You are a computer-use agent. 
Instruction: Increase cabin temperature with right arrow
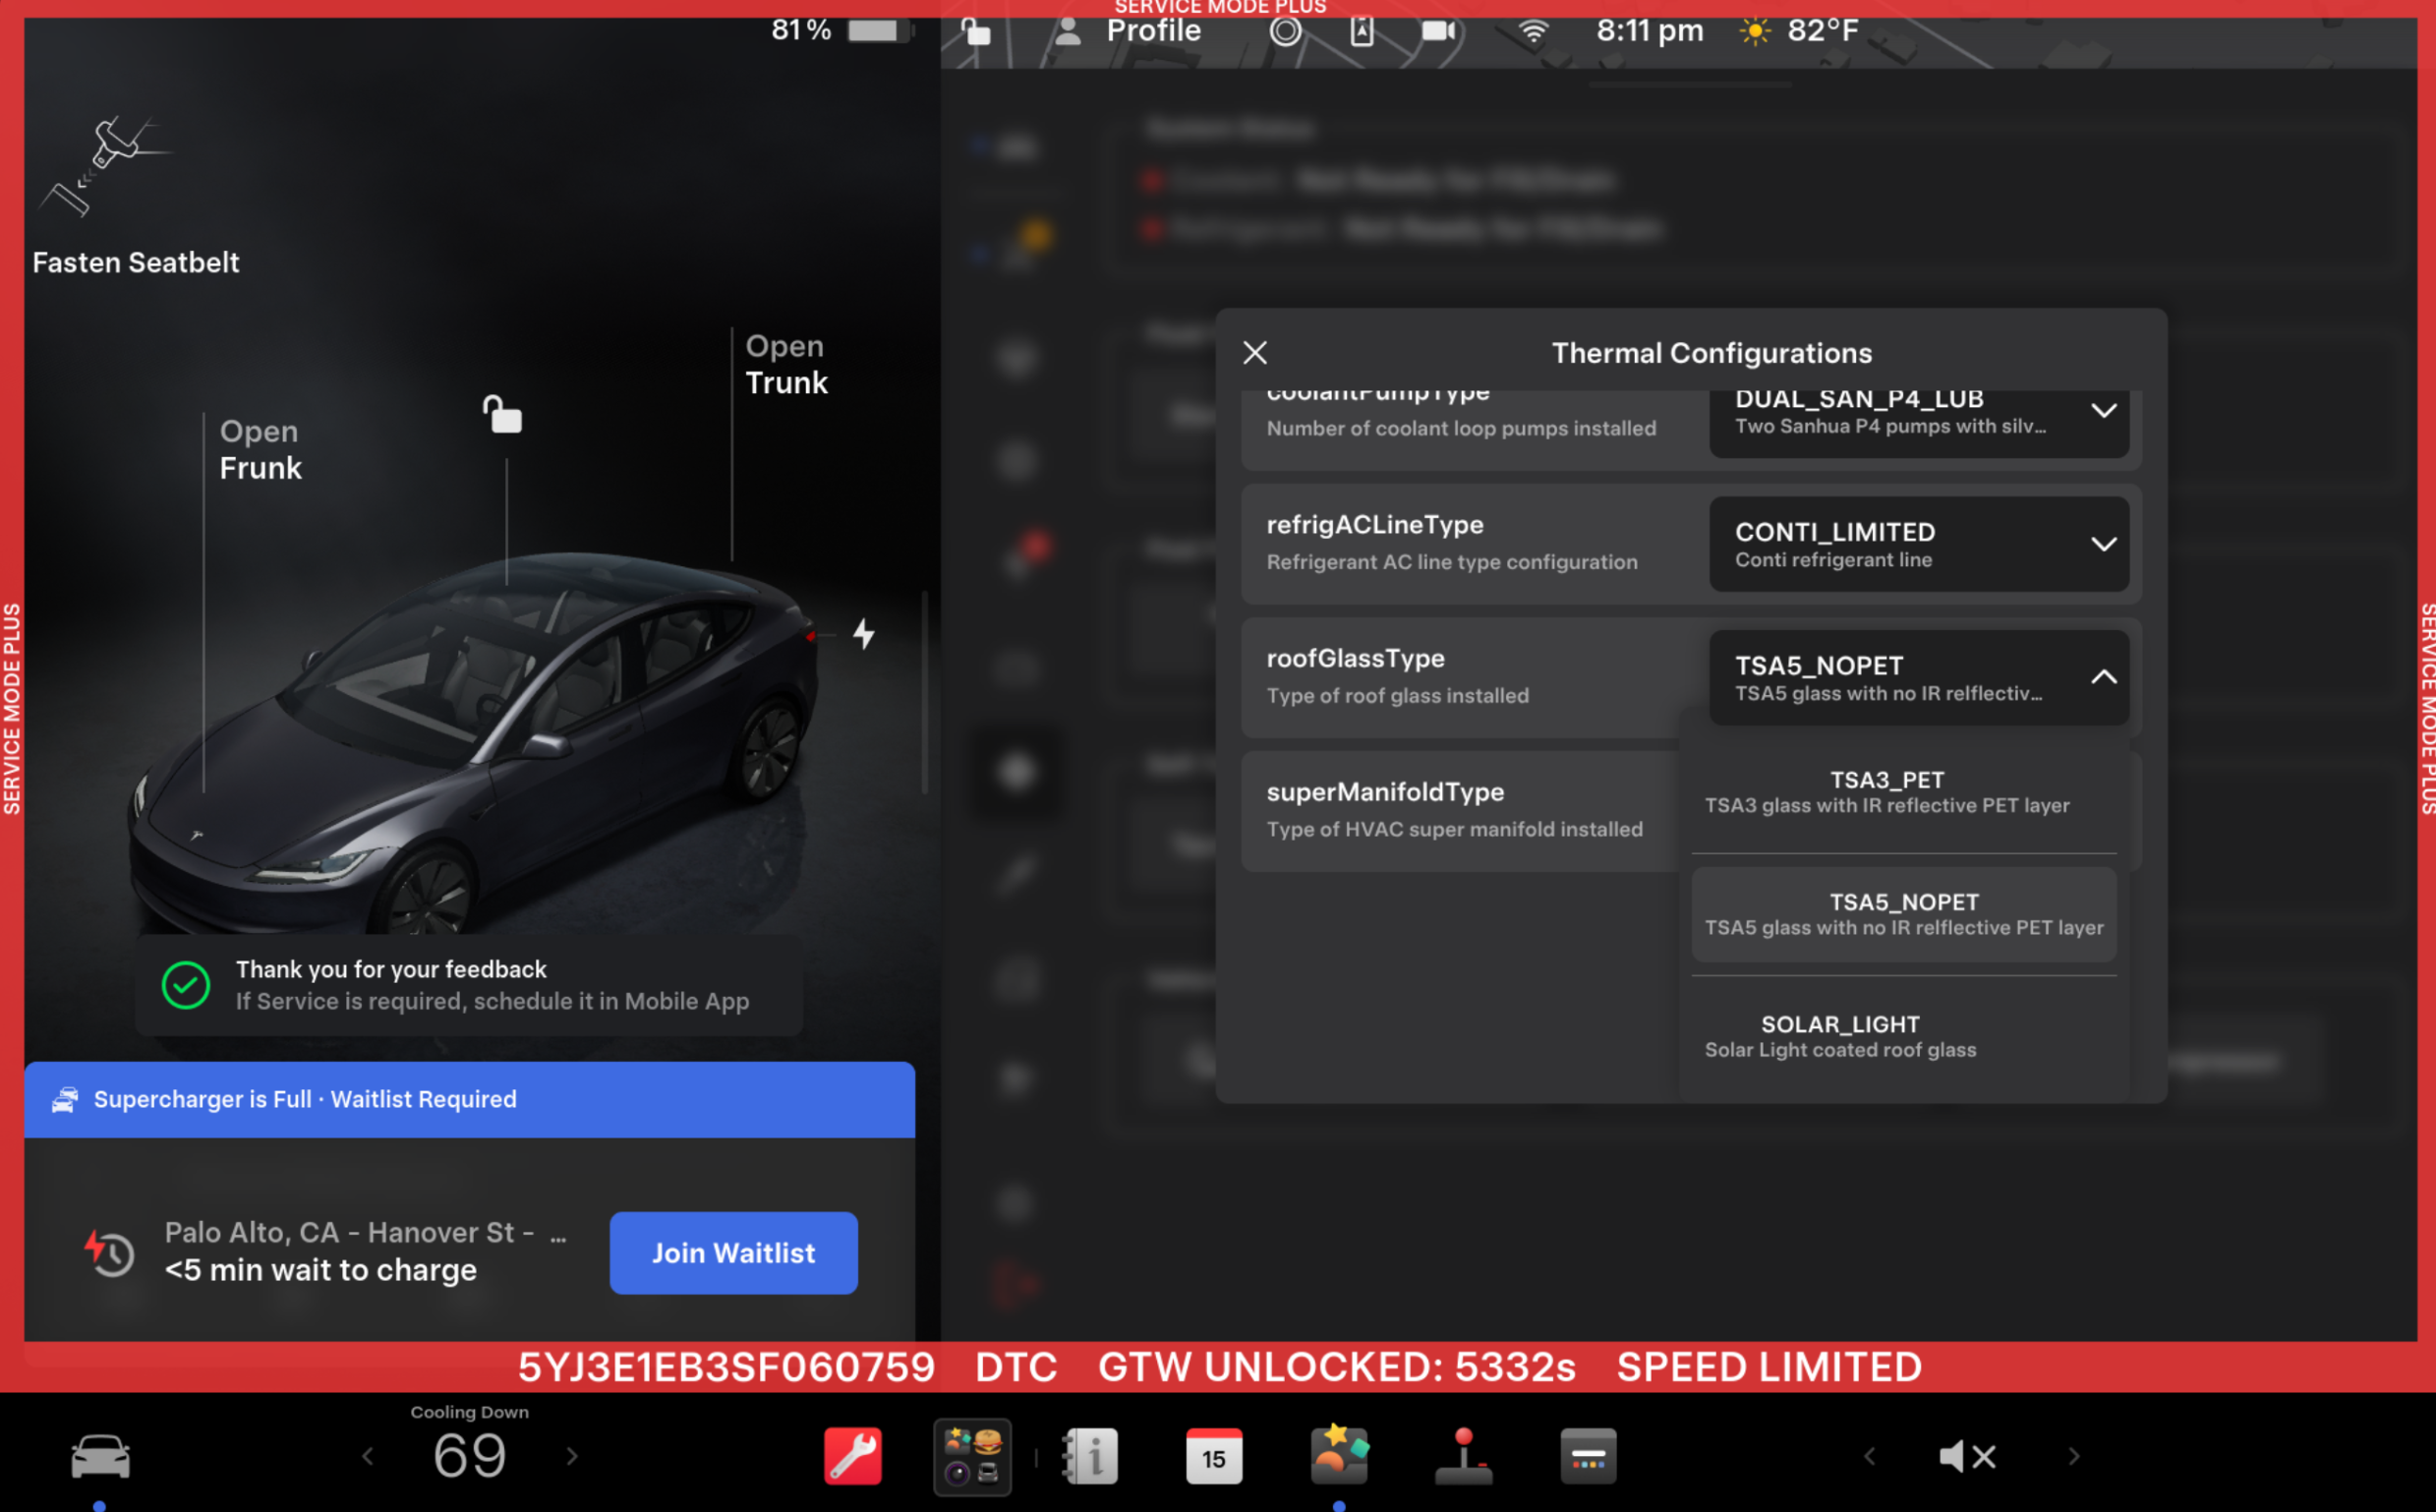tap(572, 1456)
